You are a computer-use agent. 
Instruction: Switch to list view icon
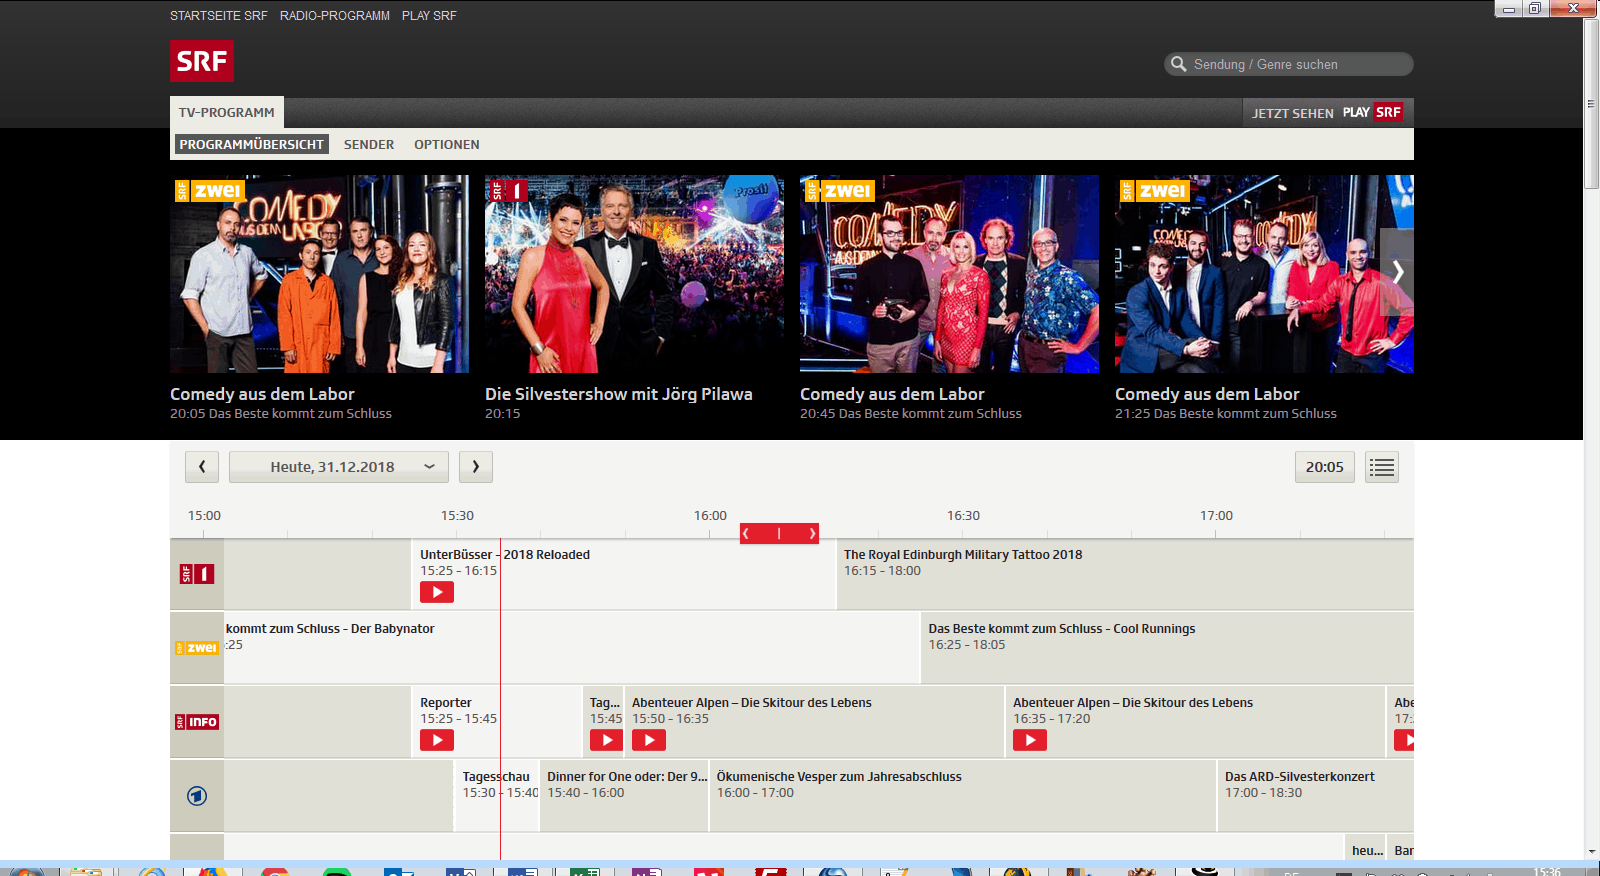click(x=1382, y=467)
